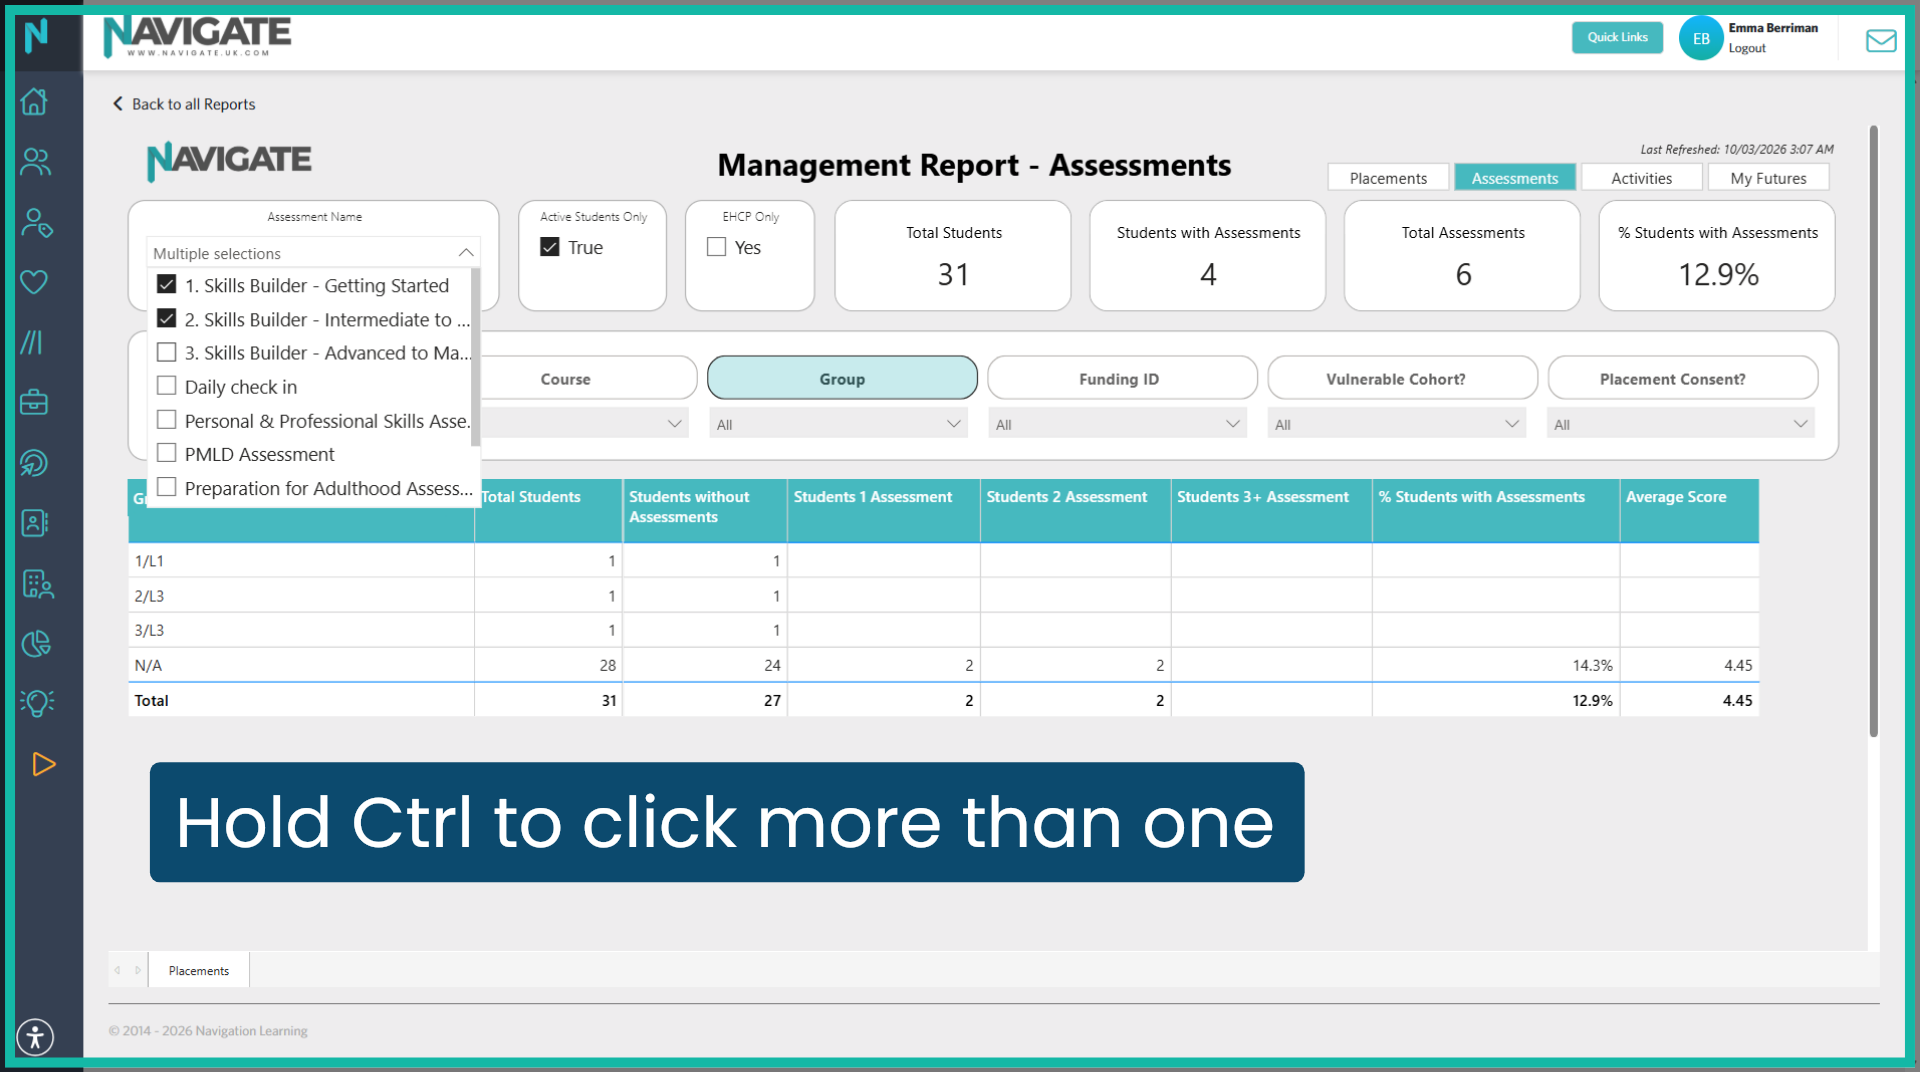Open the Students people icon in sidebar
Image resolution: width=1920 pixels, height=1072 pixels.
coord(34,162)
